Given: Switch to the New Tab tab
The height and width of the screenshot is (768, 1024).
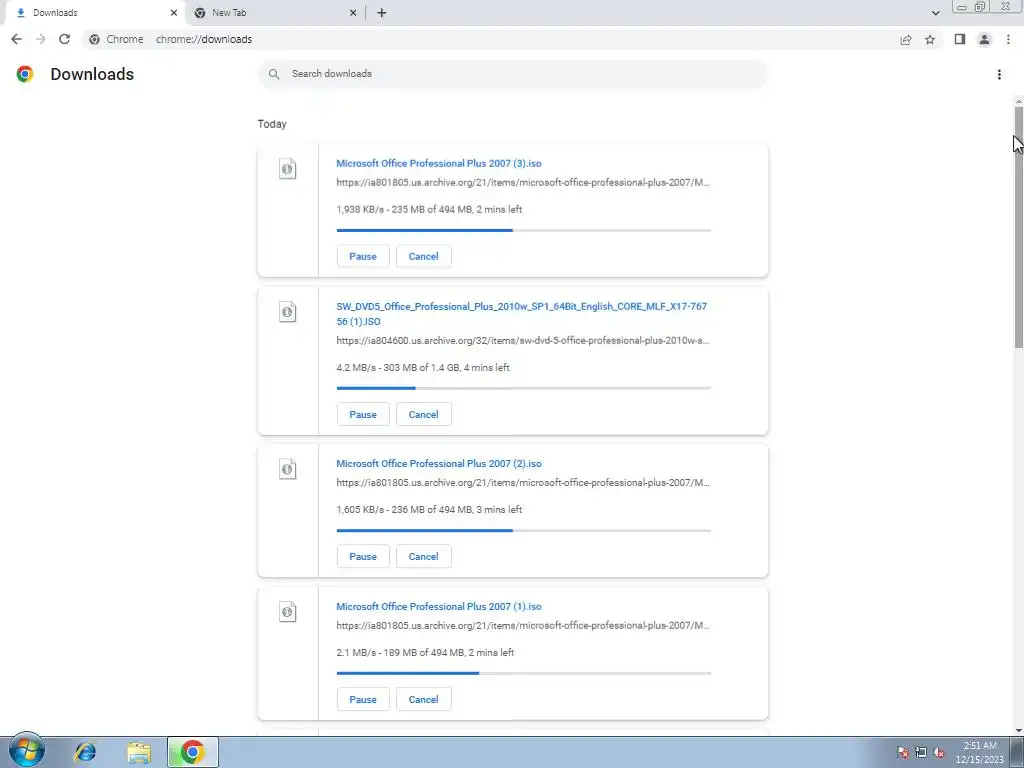Looking at the screenshot, I should [x=274, y=12].
